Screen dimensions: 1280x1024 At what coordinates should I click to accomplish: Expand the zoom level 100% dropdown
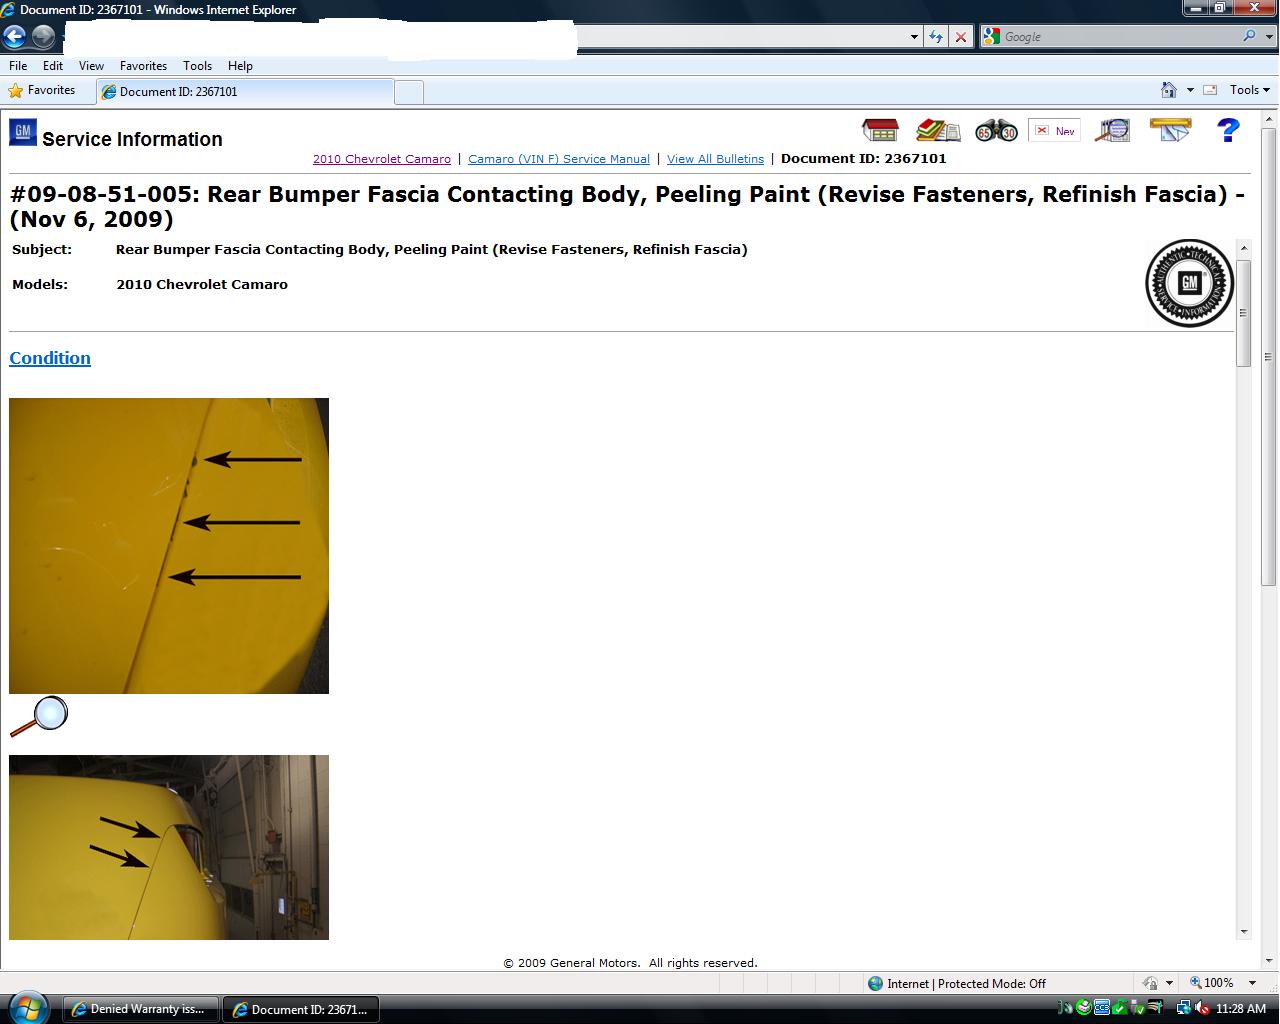(1252, 983)
